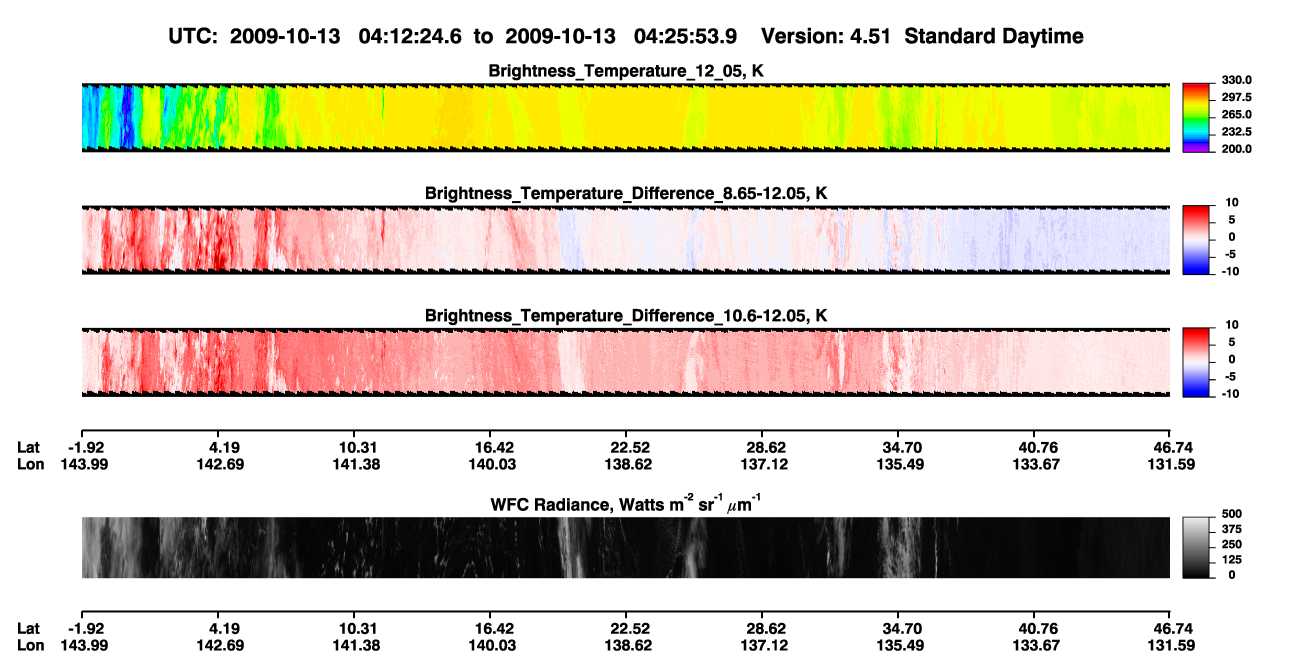Click the end time 04:25:53.9 in the header
Image resolution: width=1300 pixels, height=667 pixels.
pyautogui.click(x=686, y=37)
